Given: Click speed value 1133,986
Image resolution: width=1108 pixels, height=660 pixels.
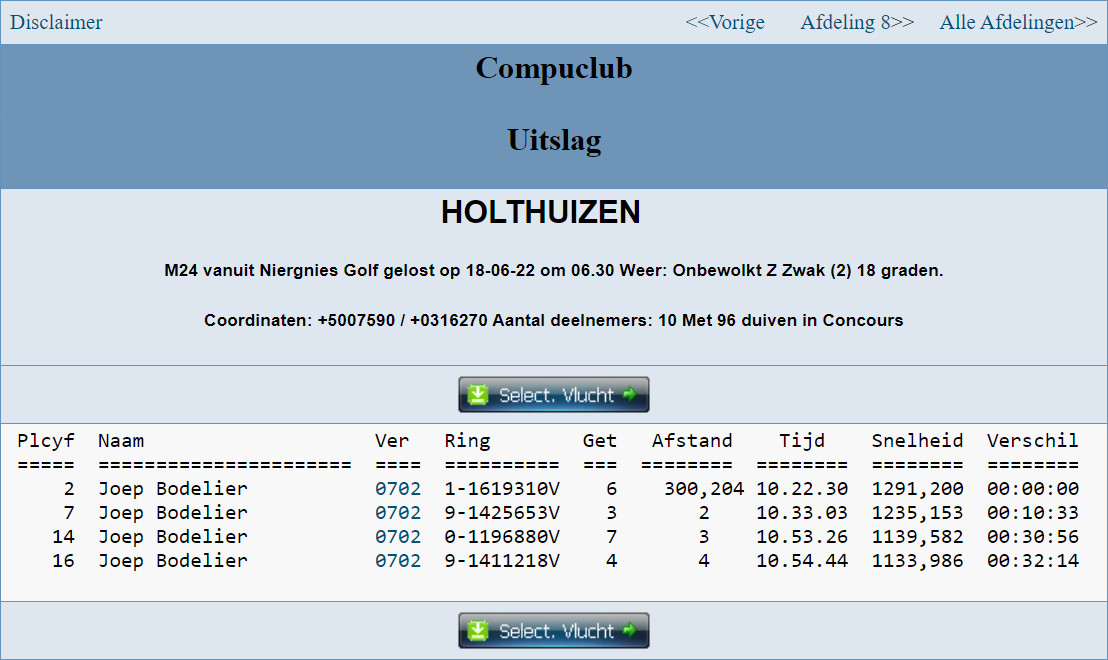Looking at the screenshot, I should (917, 560).
